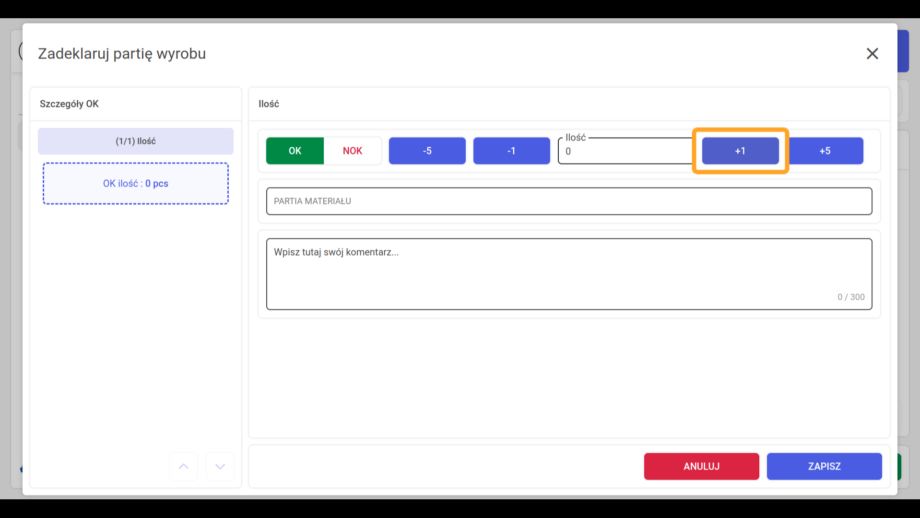Click the 0 / 300 character counter
Screen dimensions: 920x518
pyautogui.click(x=851, y=297)
